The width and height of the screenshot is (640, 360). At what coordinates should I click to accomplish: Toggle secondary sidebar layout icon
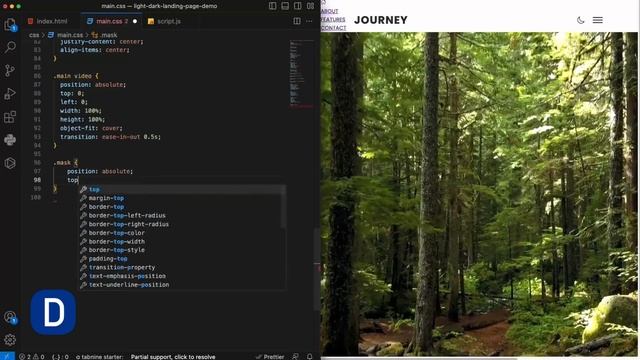[298, 6]
